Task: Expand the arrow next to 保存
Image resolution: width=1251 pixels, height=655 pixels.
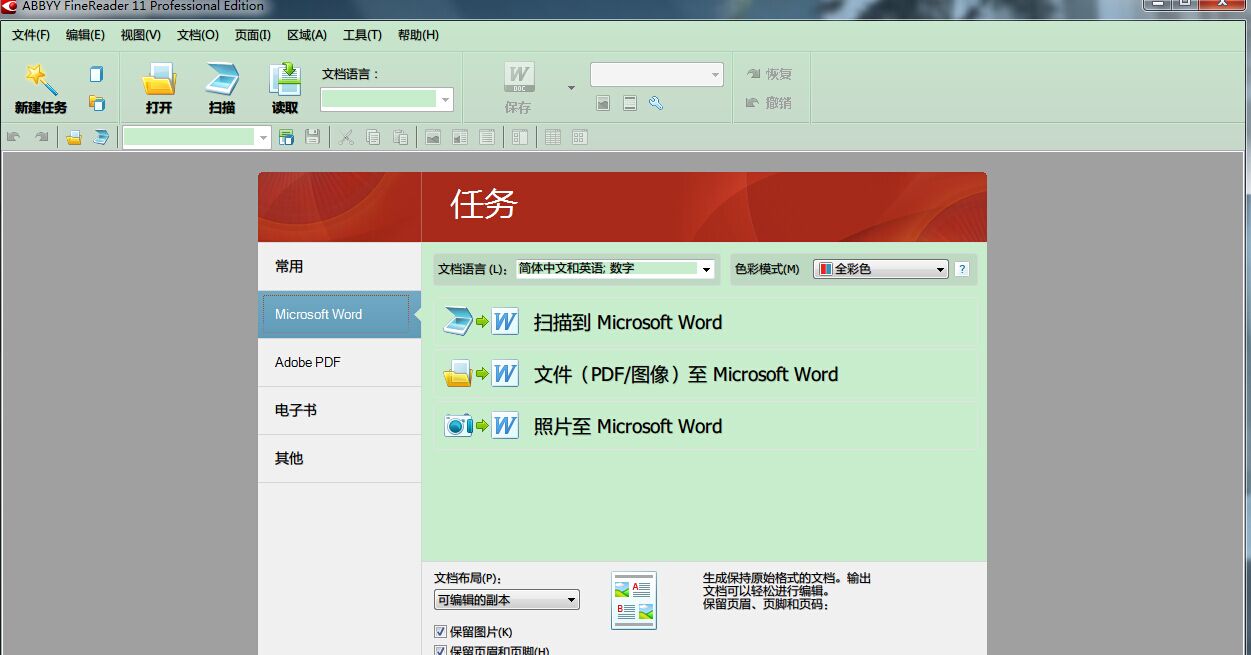Action: 571,88
